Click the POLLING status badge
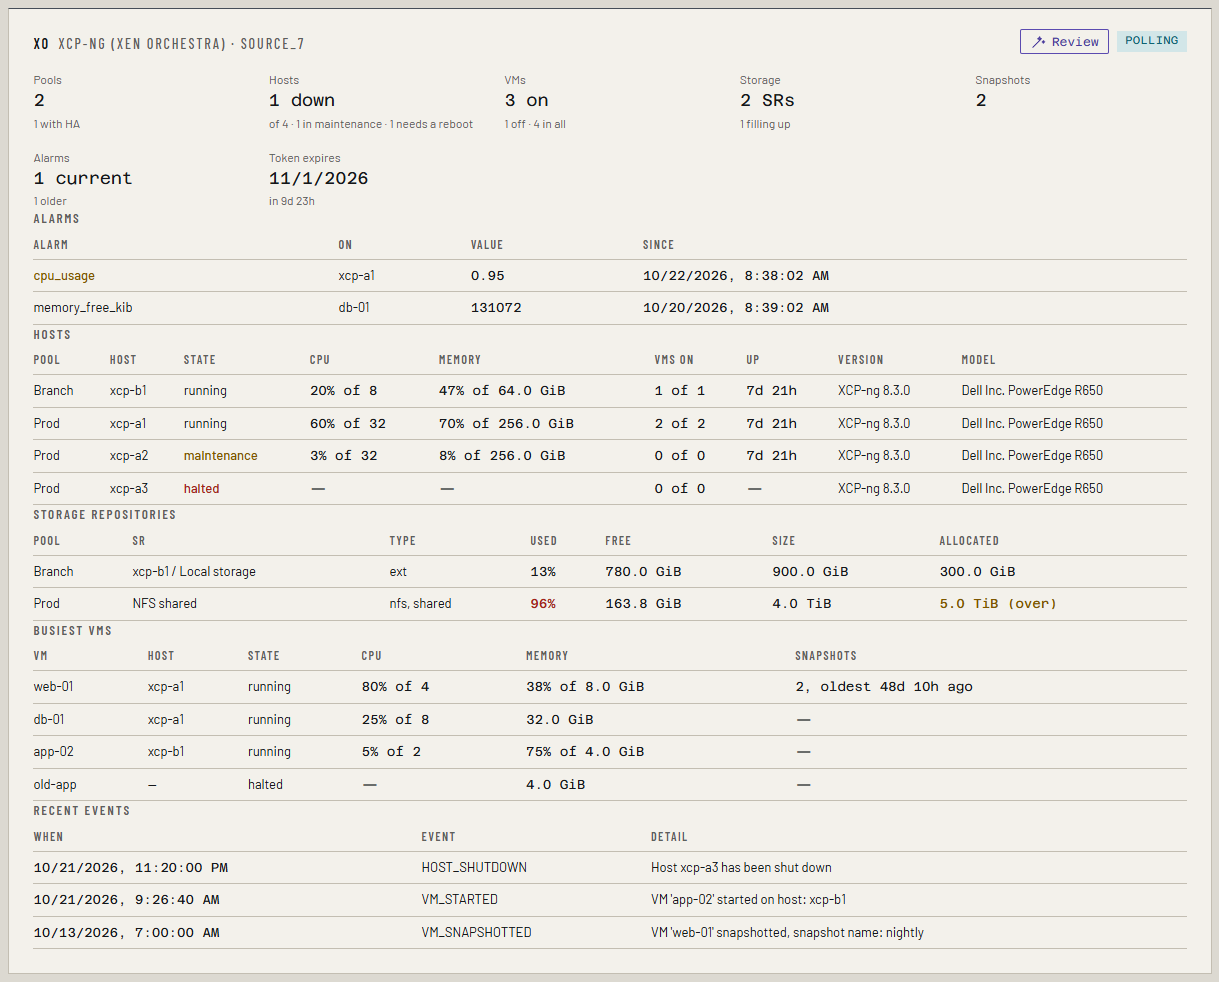 click(1152, 41)
